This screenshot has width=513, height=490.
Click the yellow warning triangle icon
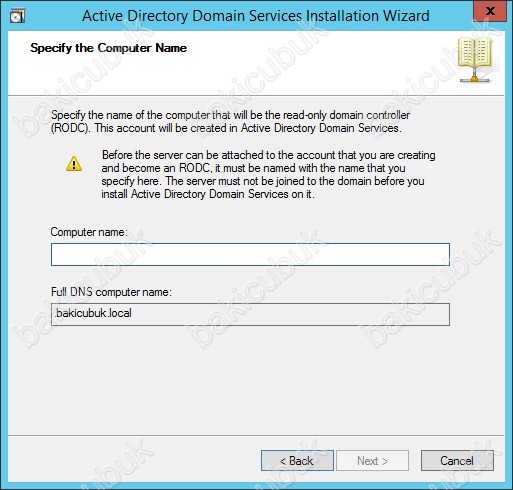point(74,164)
